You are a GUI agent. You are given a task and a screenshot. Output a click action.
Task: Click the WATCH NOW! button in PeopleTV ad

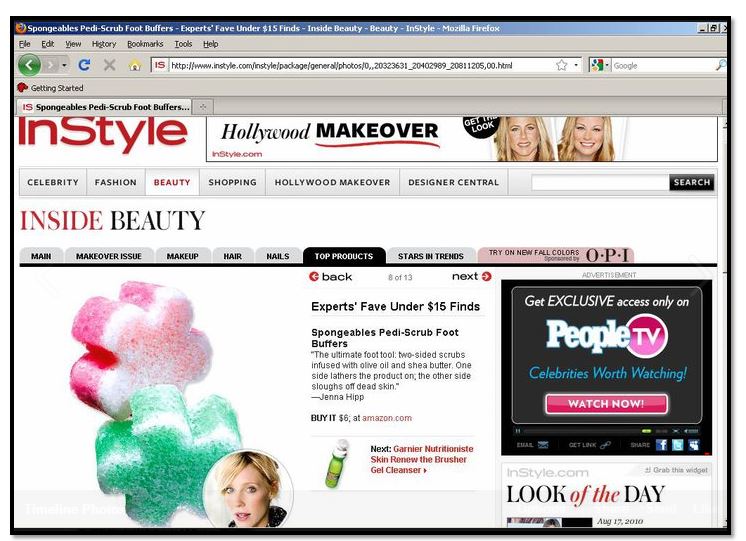pos(607,403)
